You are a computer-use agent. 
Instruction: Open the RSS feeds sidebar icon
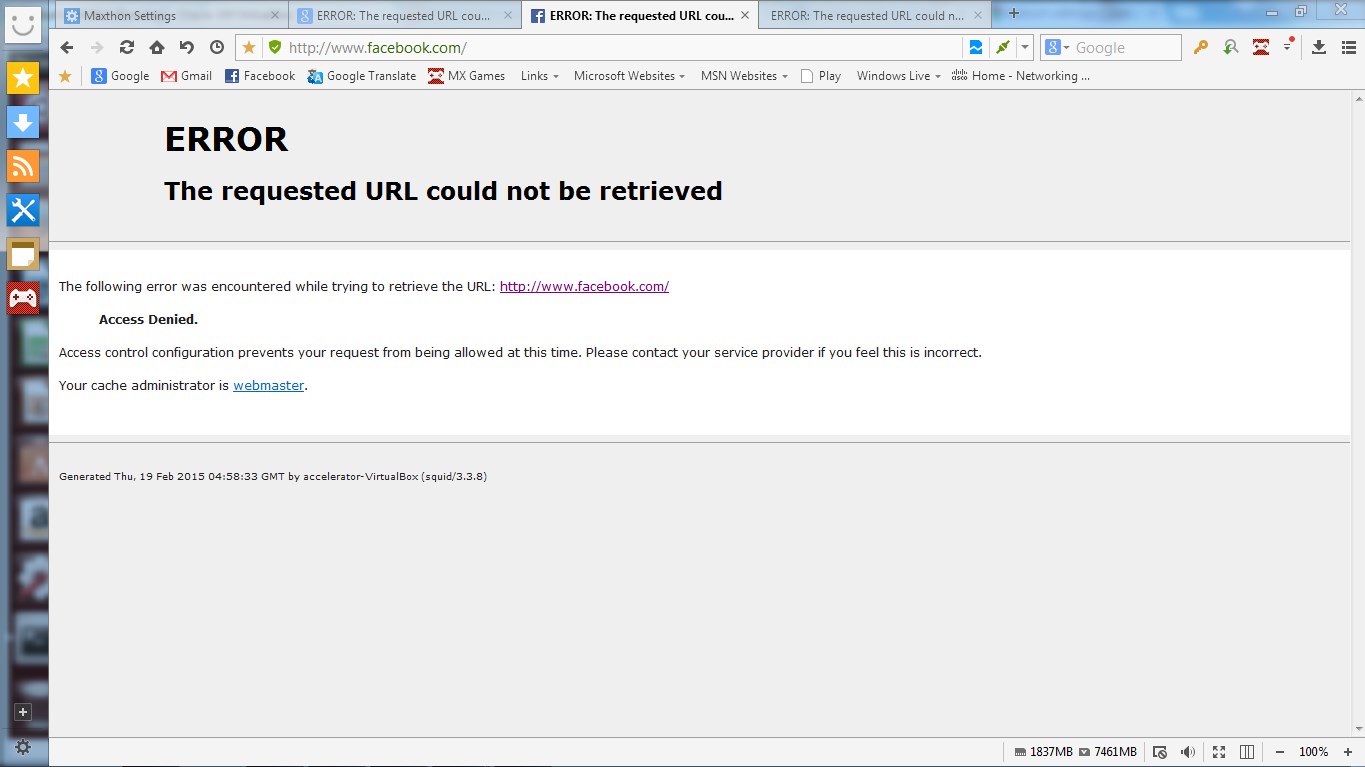(x=23, y=167)
